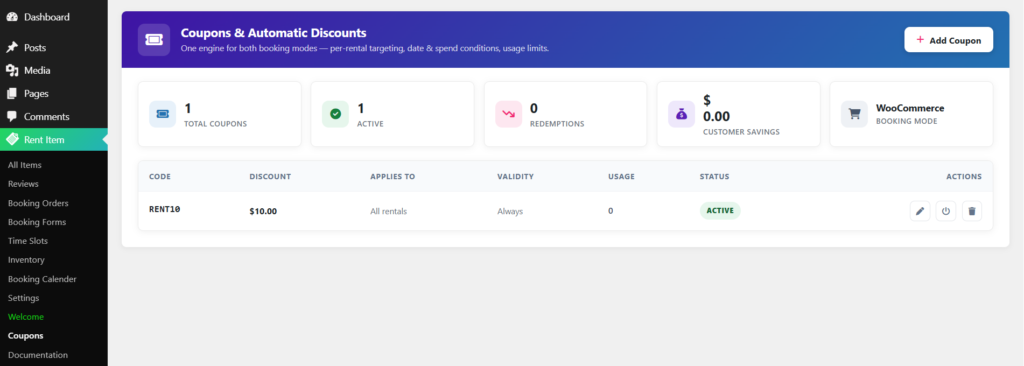
Task: Select the Coupons submenu item
Action: (x=25, y=336)
